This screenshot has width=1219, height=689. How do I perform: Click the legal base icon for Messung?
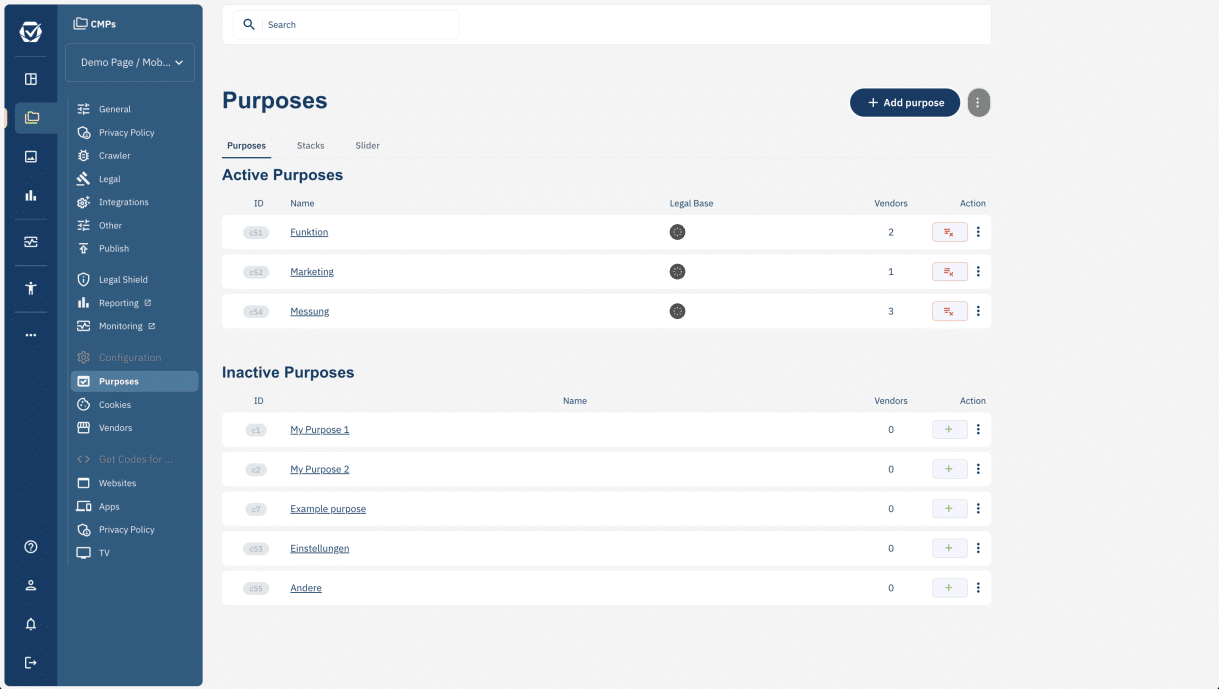pos(677,311)
